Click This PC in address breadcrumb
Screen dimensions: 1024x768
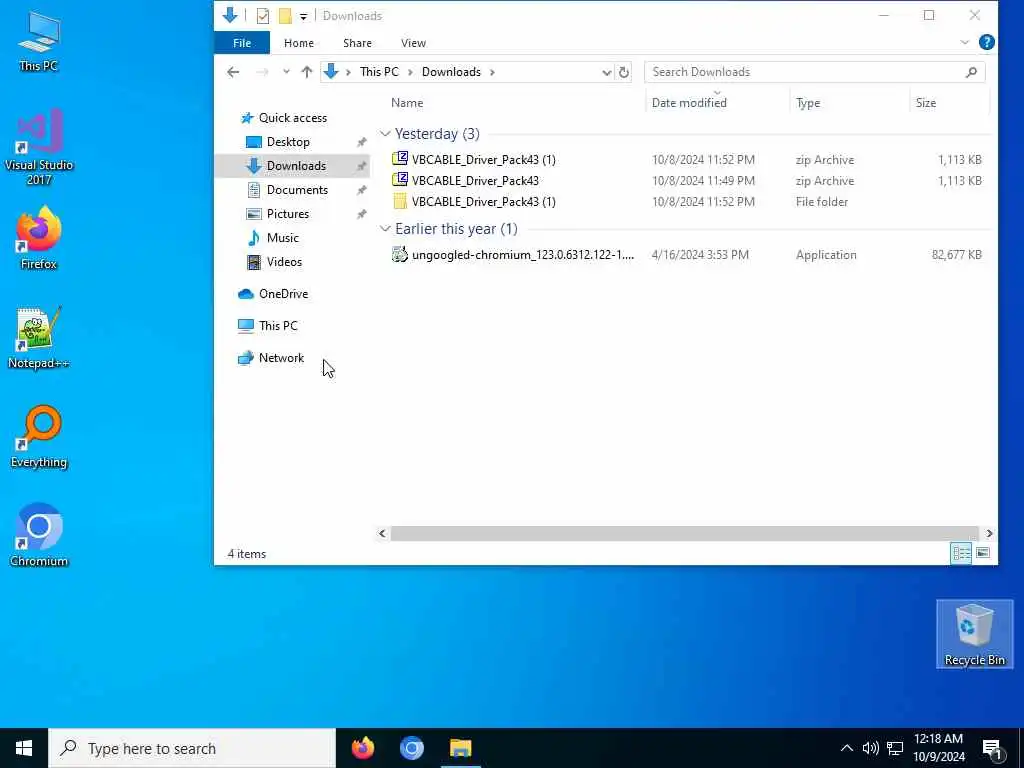tap(379, 72)
